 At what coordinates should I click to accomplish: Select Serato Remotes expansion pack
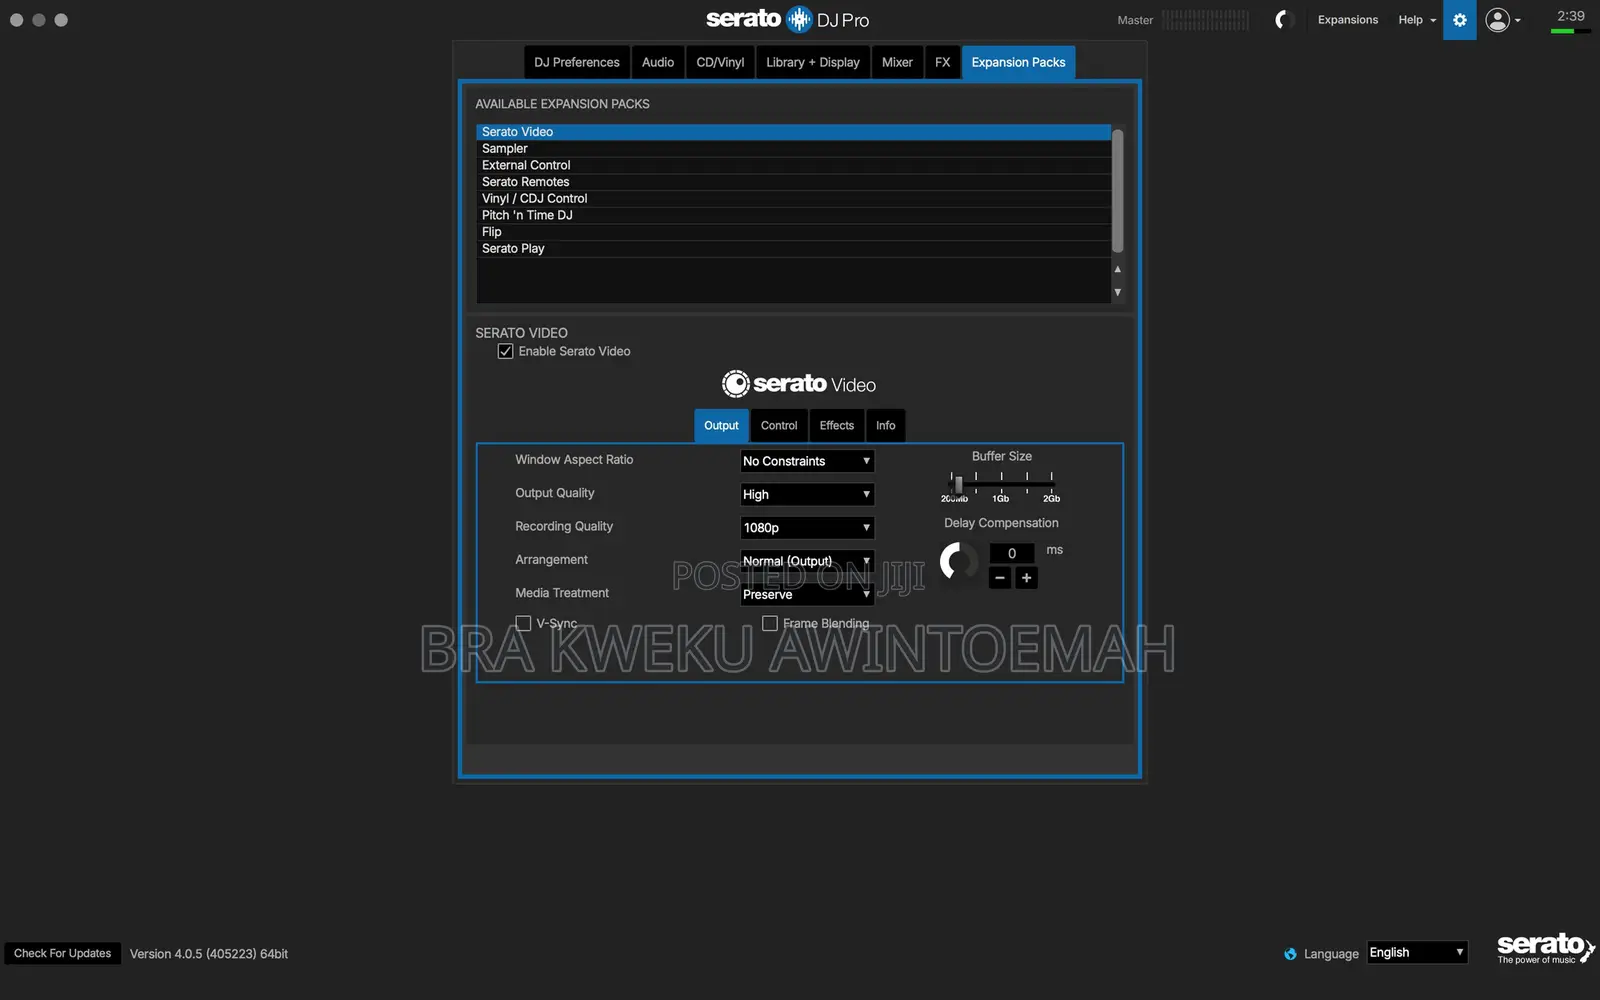793,182
